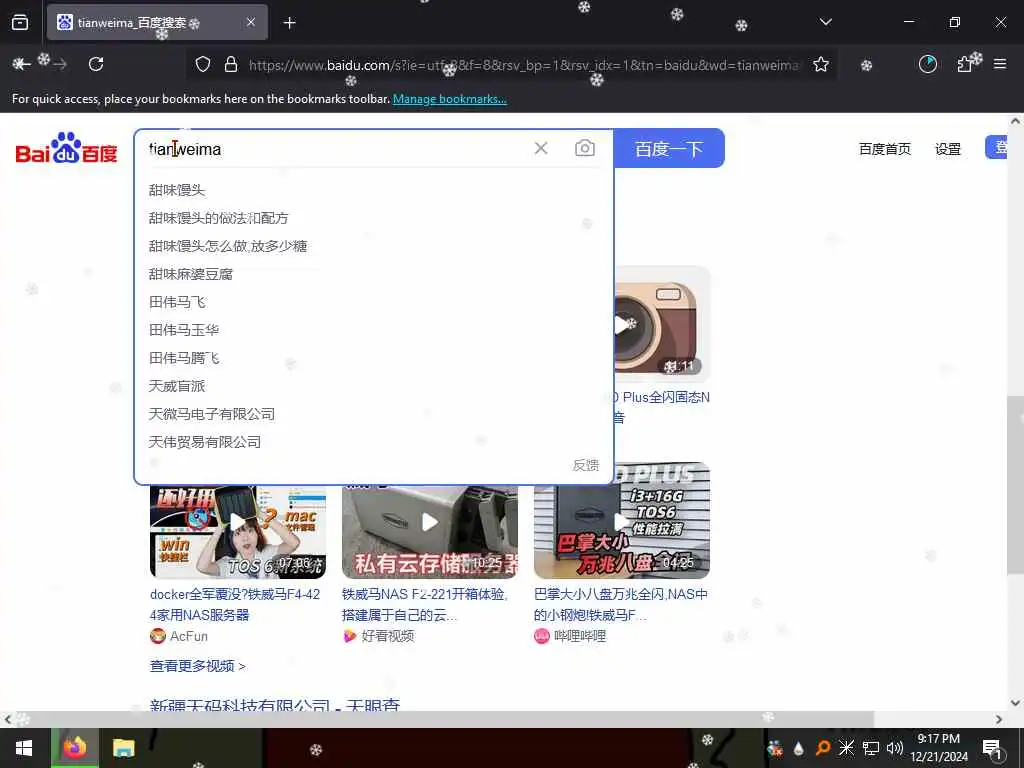Open the notification center icon
This screenshot has width=1024, height=768.
(992, 748)
